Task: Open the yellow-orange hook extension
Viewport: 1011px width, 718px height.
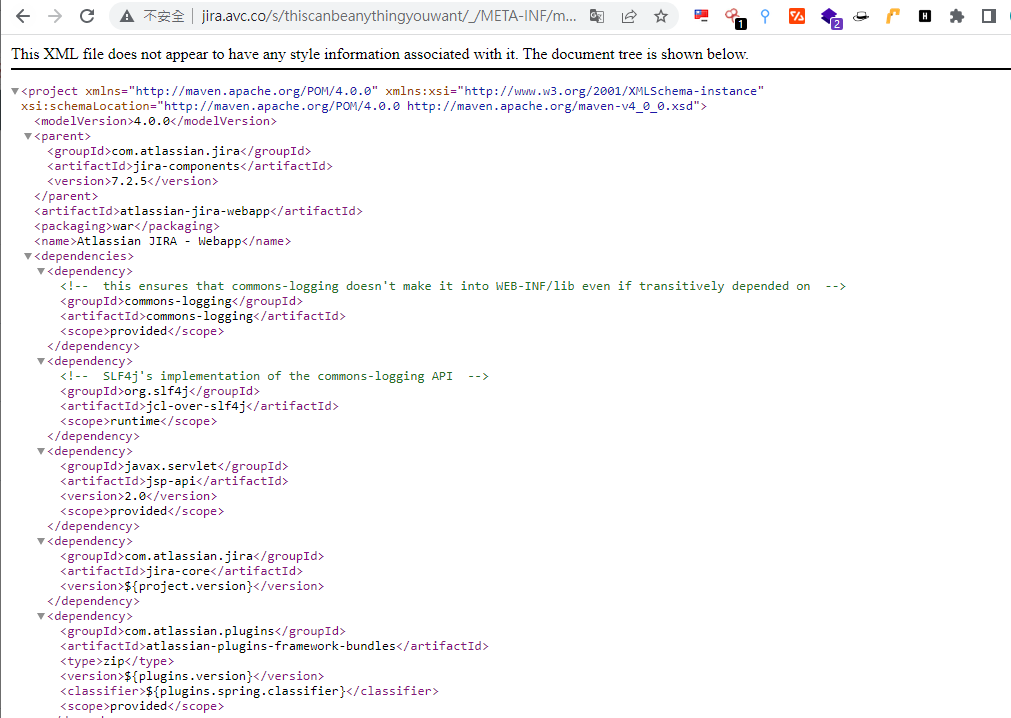Action: (x=892, y=16)
